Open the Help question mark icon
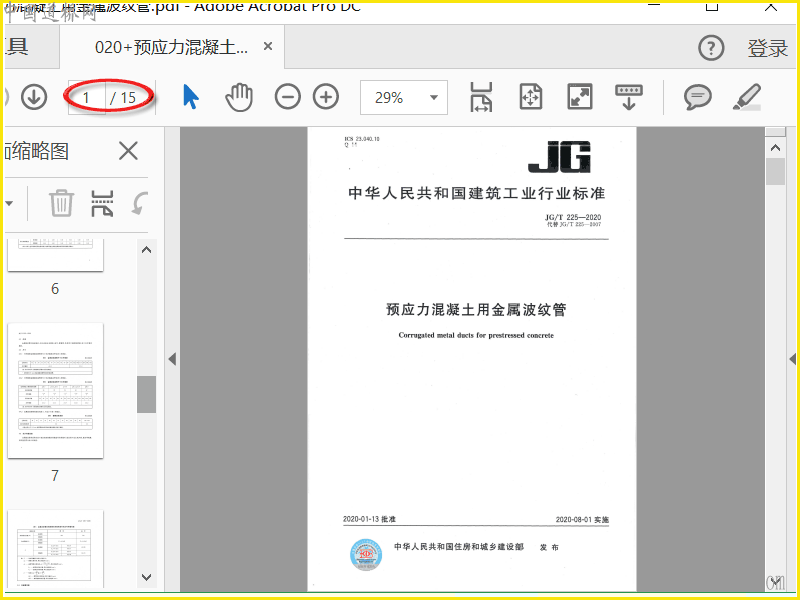 click(x=711, y=48)
